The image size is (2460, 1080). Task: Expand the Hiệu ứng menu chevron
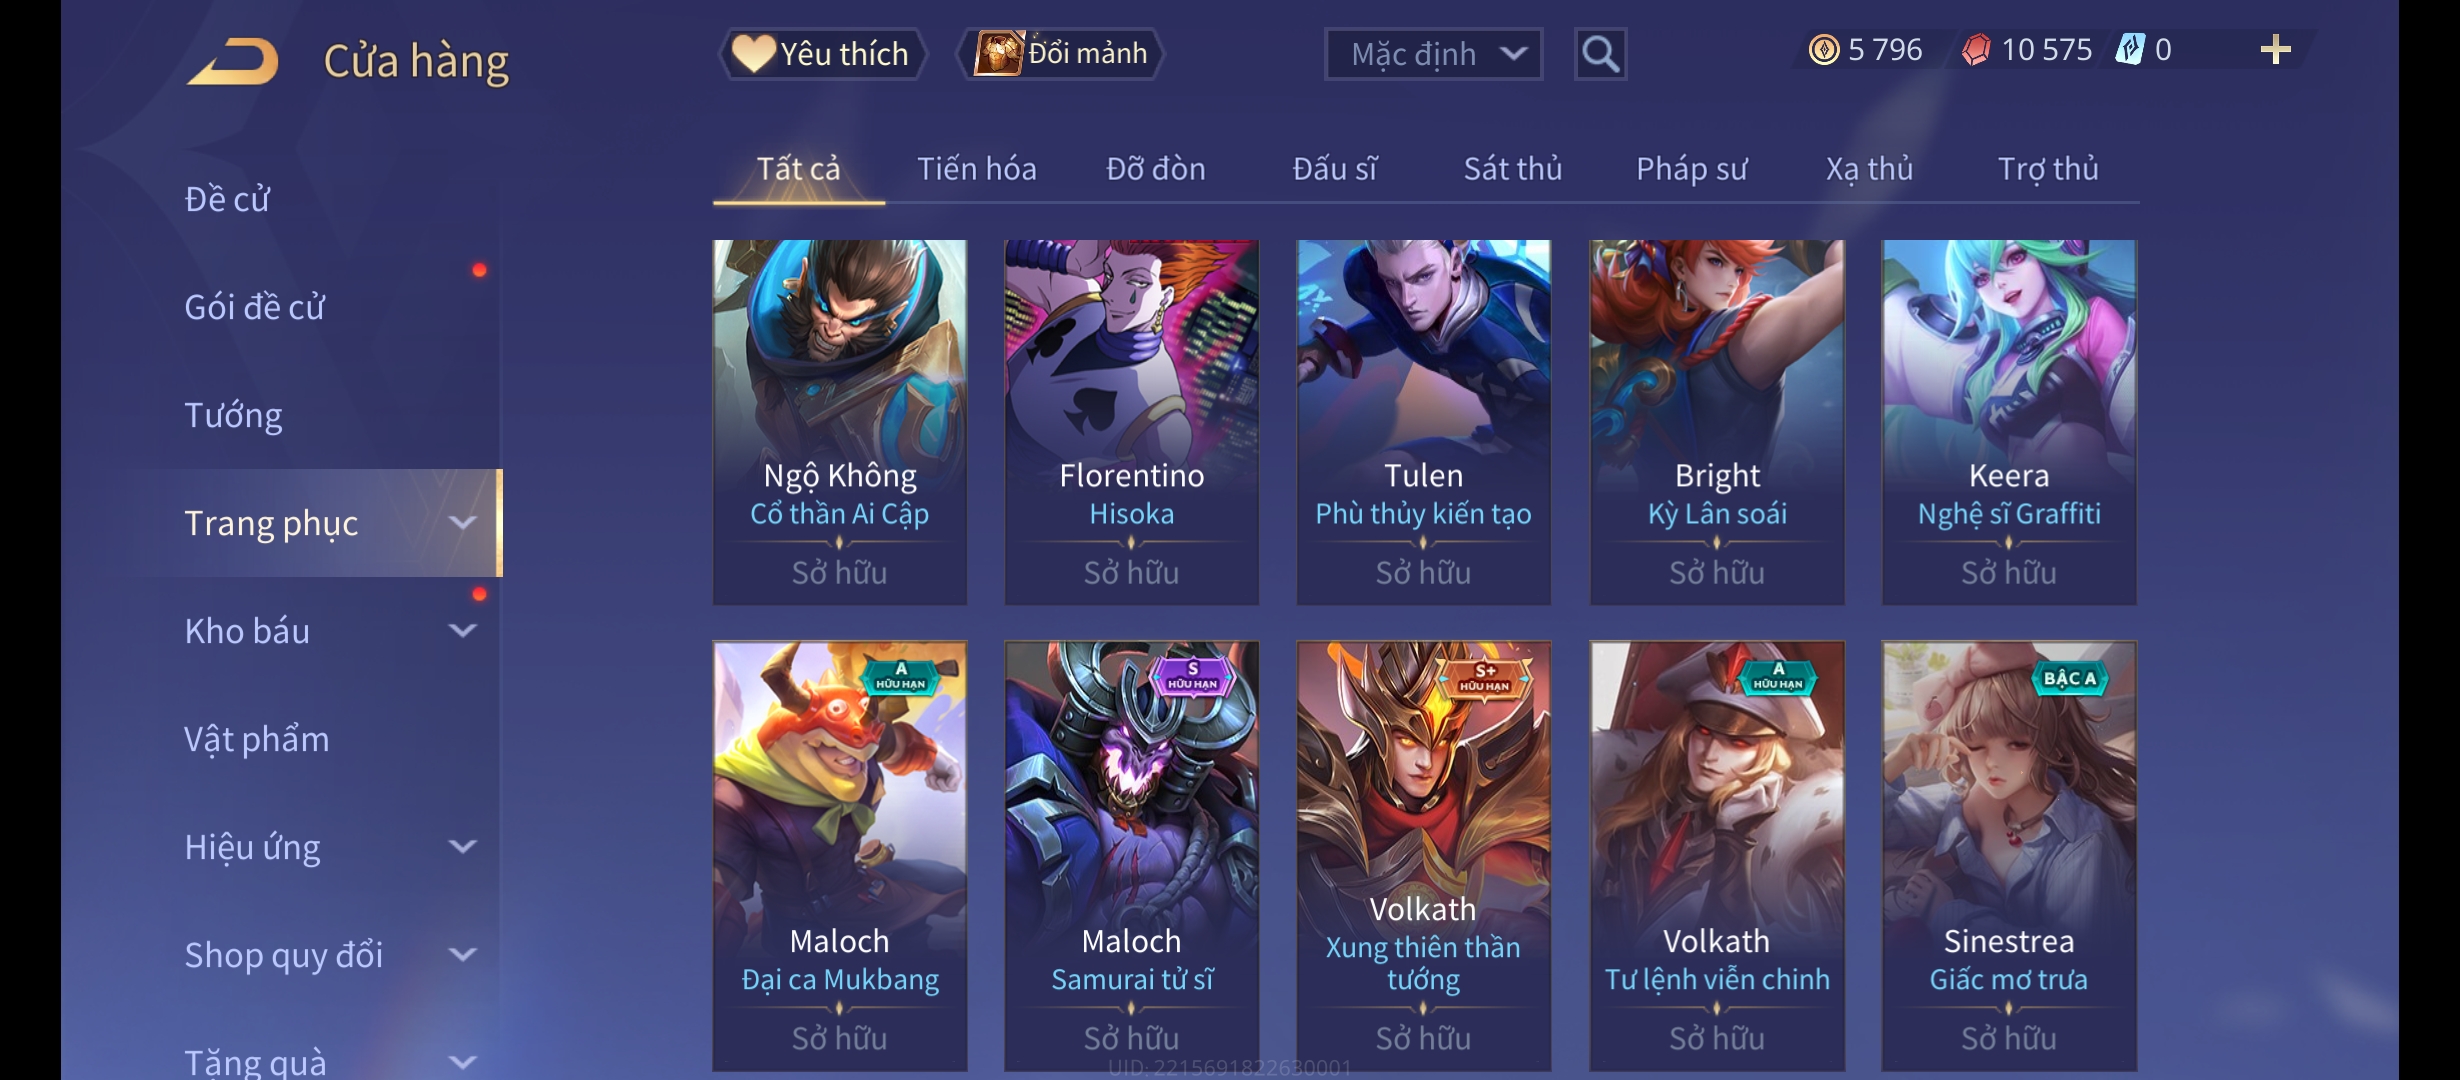[x=462, y=847]
